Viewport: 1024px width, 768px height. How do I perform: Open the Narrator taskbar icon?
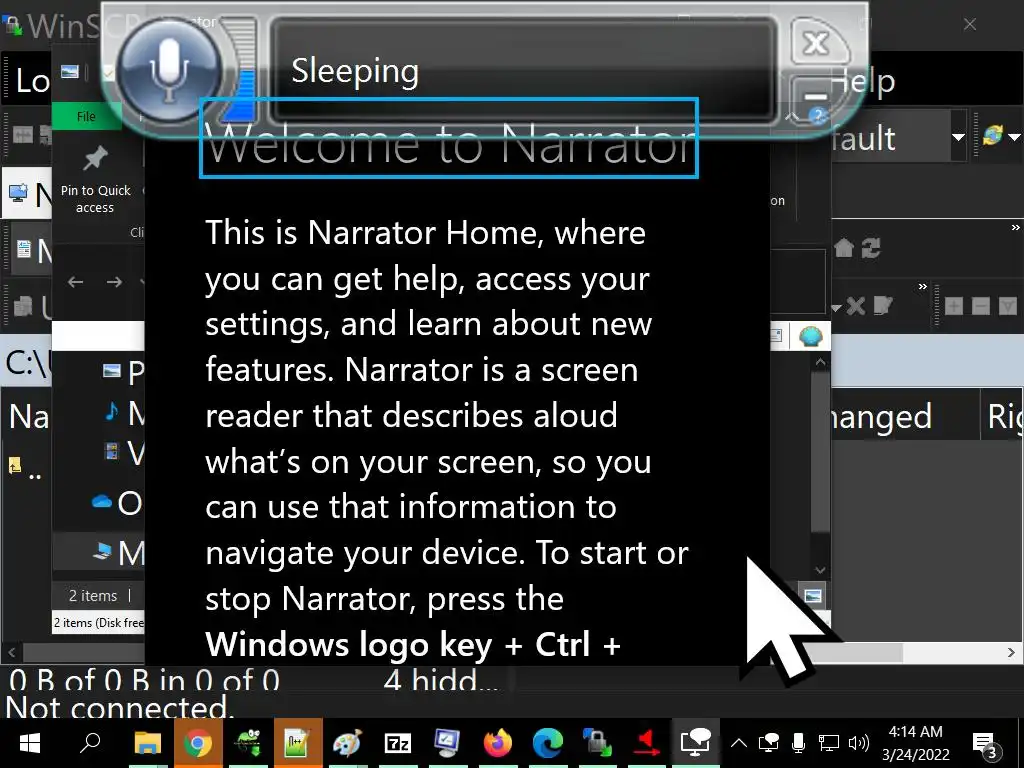696,743
